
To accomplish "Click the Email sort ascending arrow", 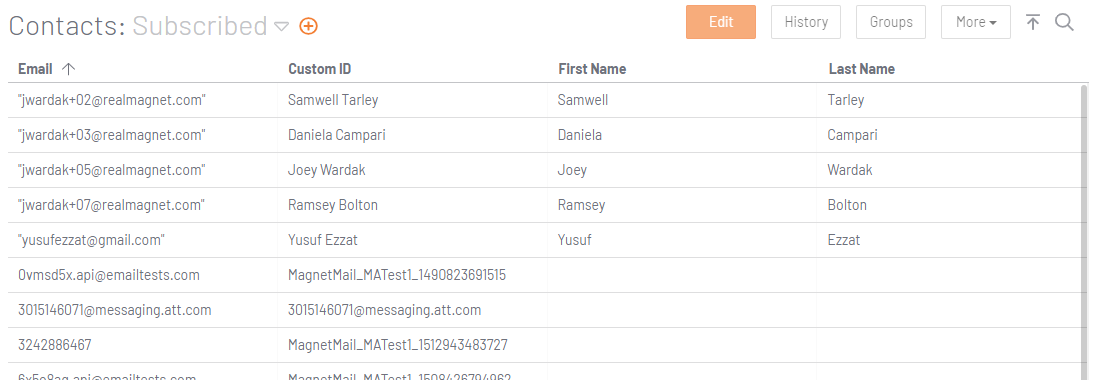I will [x=68, y=68].
